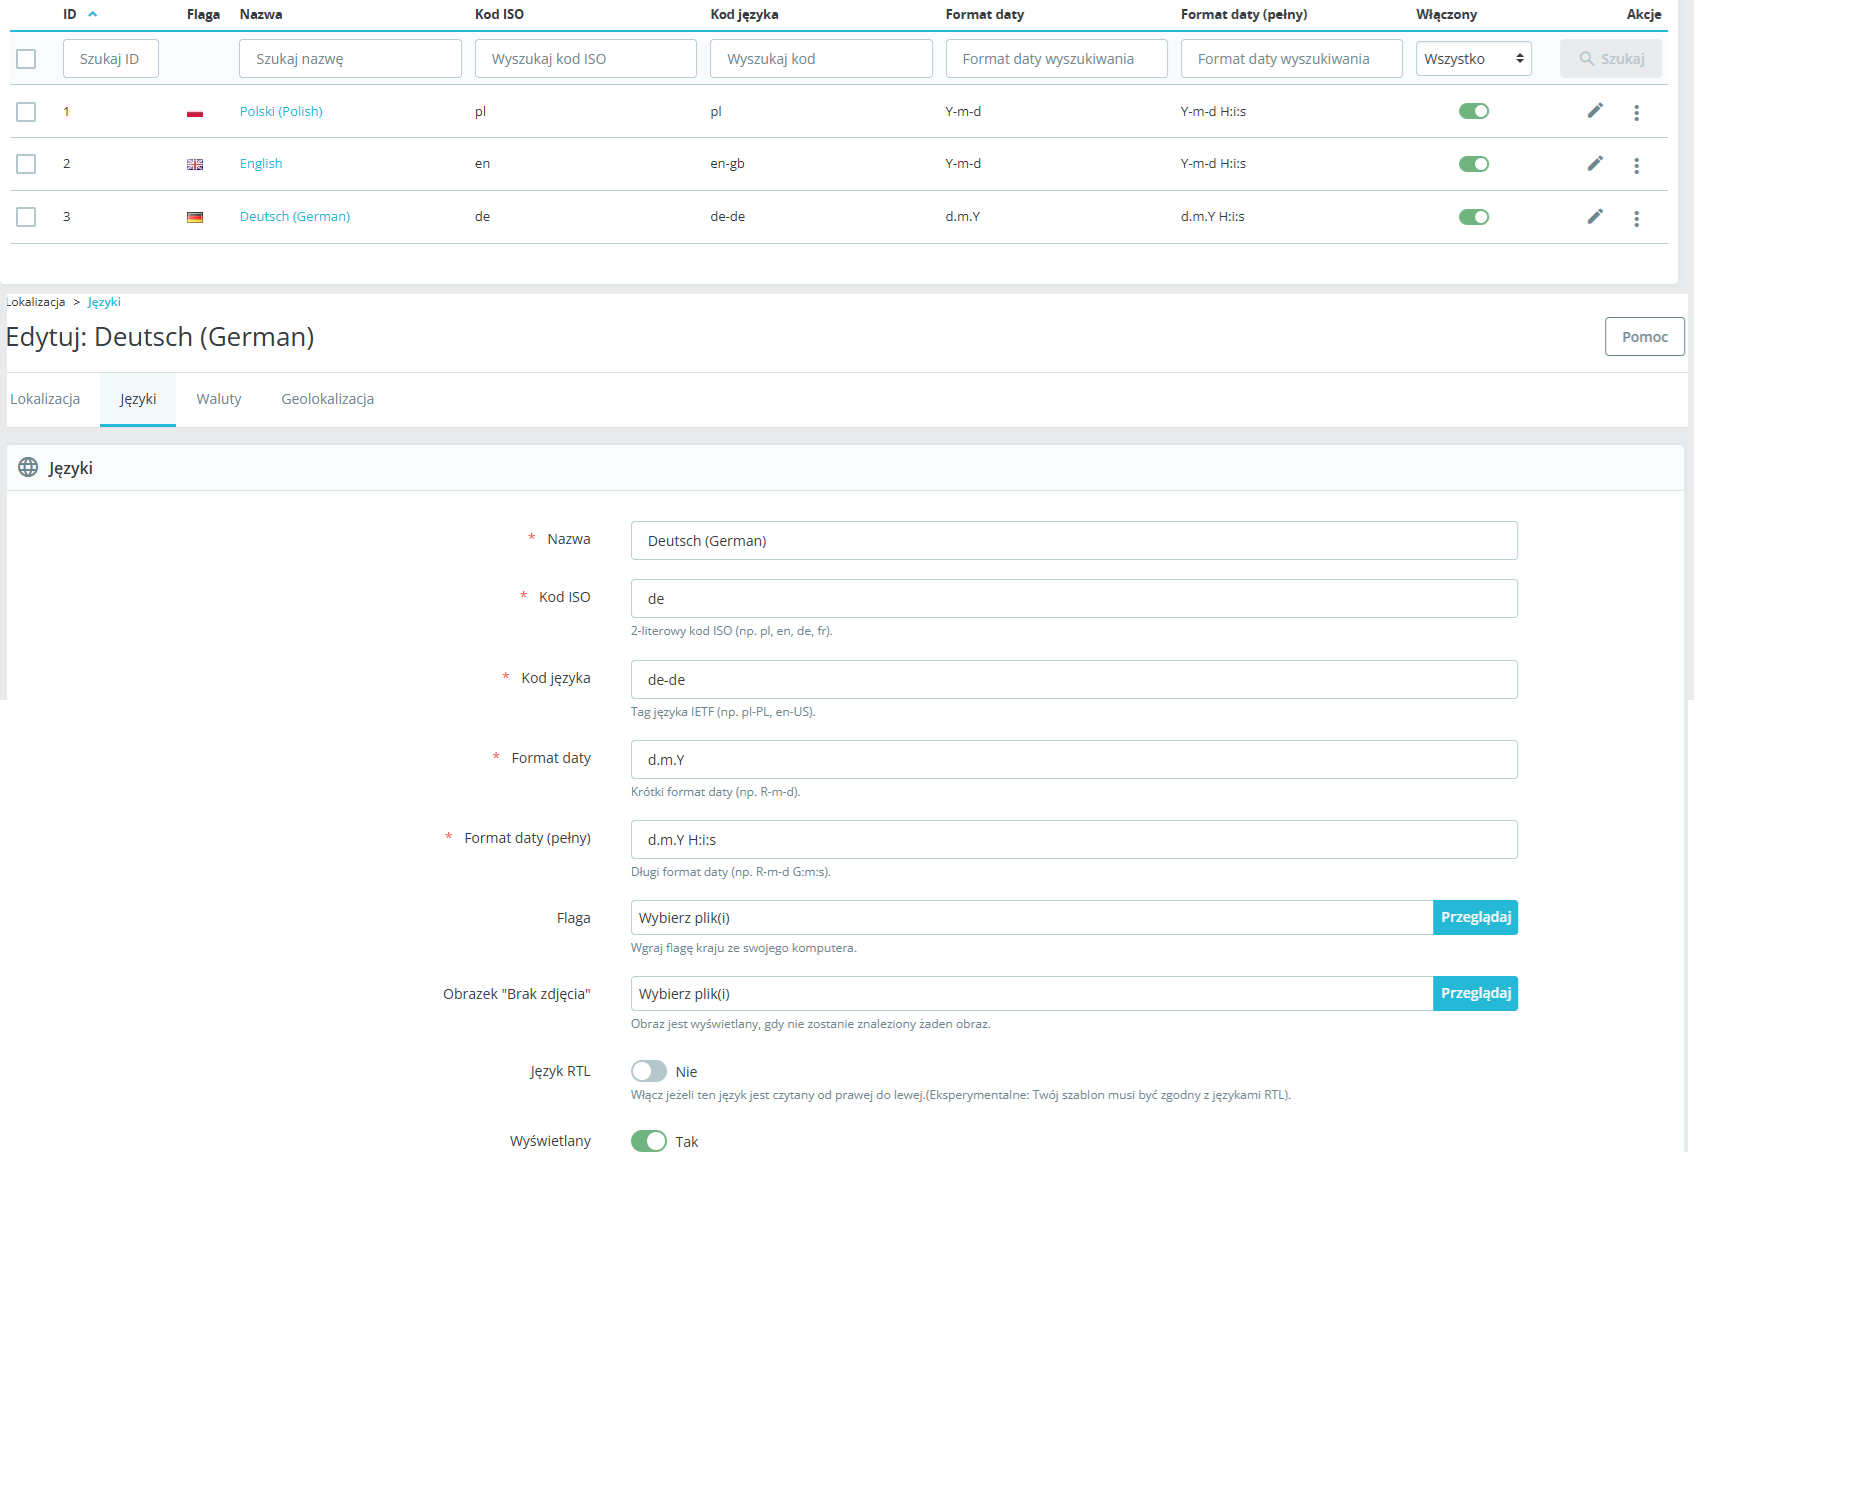Click the d.m.Y H:i:s cell in table
The height and width of the screenshot is (1503, 1875).
1213,217
